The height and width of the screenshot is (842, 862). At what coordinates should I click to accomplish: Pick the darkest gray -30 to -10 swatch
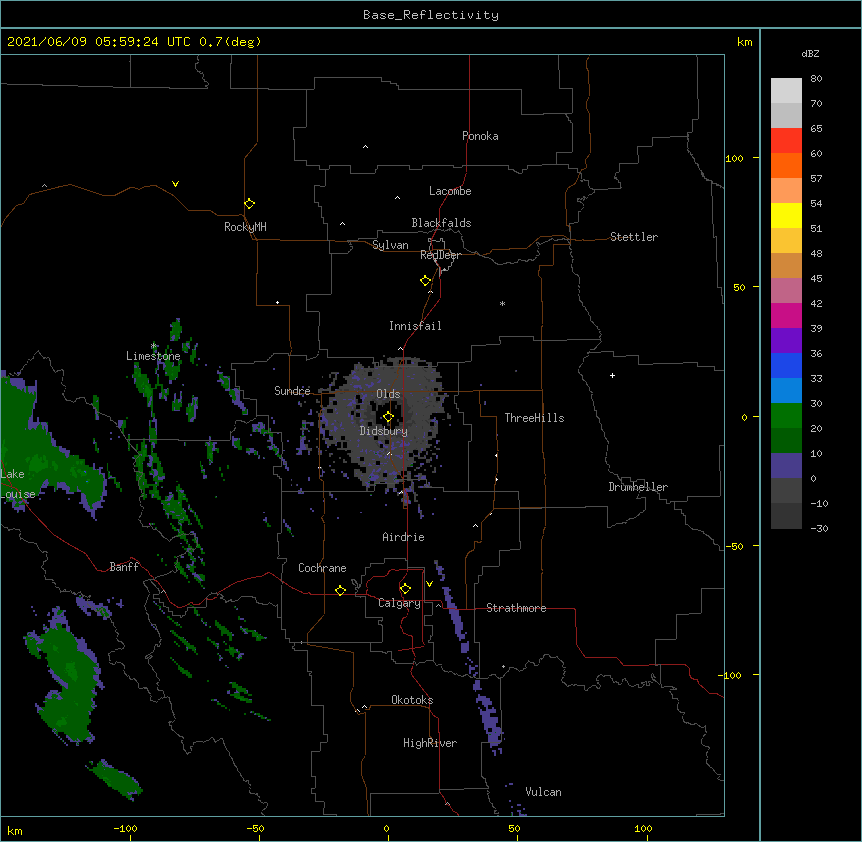[x=786, y=516]
